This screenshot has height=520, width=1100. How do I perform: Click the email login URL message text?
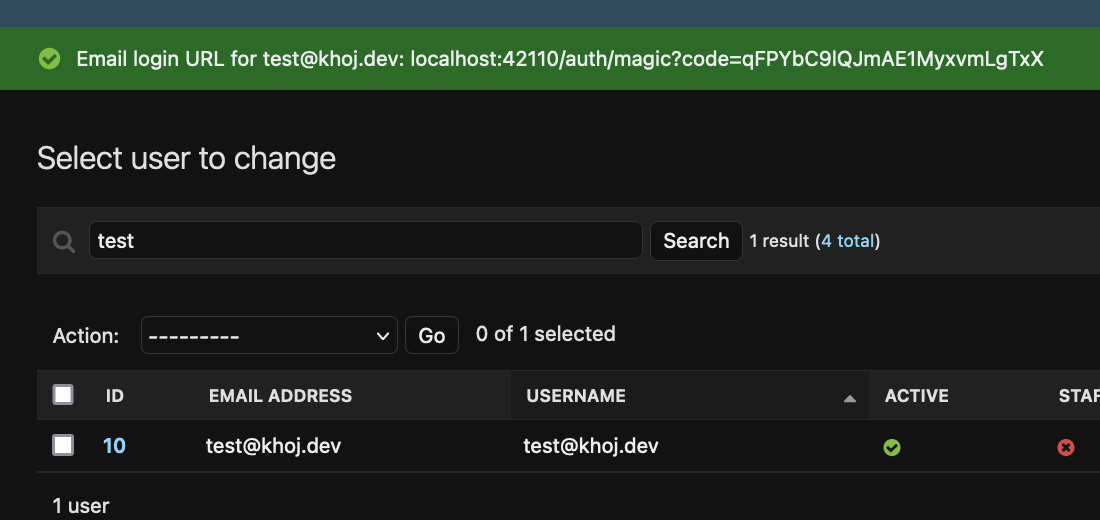pos(560,59)
